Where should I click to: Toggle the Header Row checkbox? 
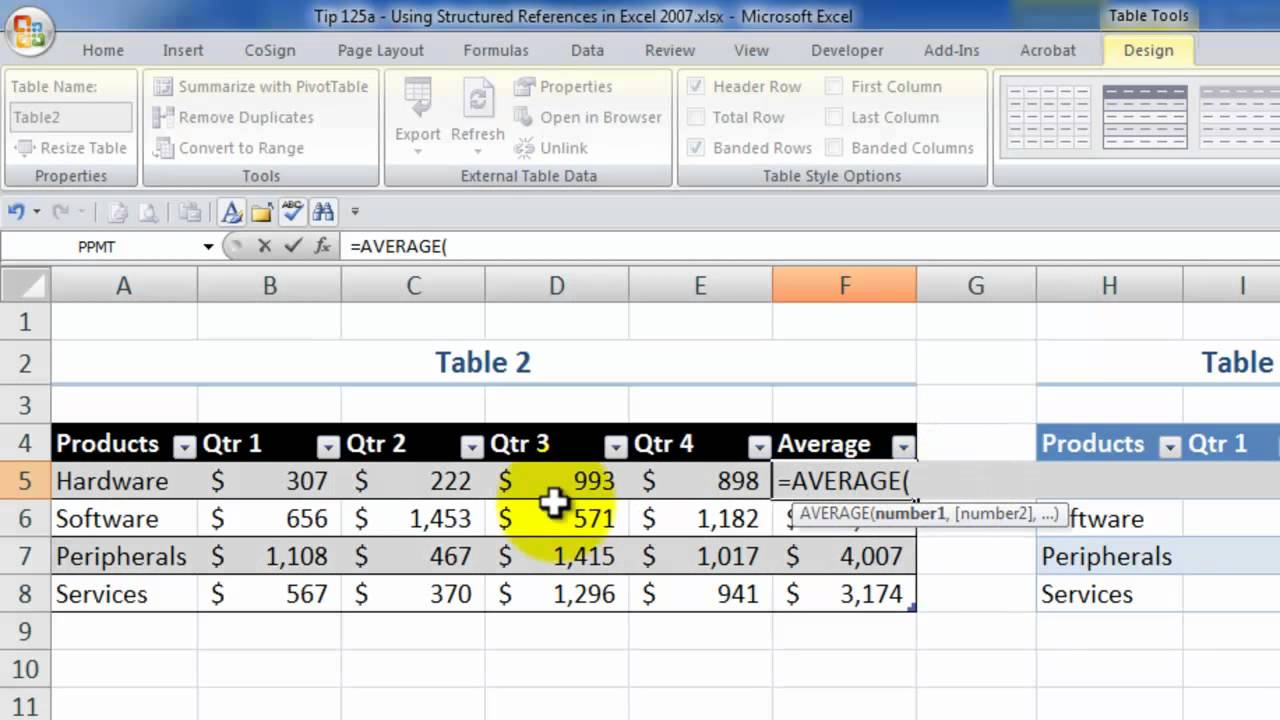coord(696,87)
